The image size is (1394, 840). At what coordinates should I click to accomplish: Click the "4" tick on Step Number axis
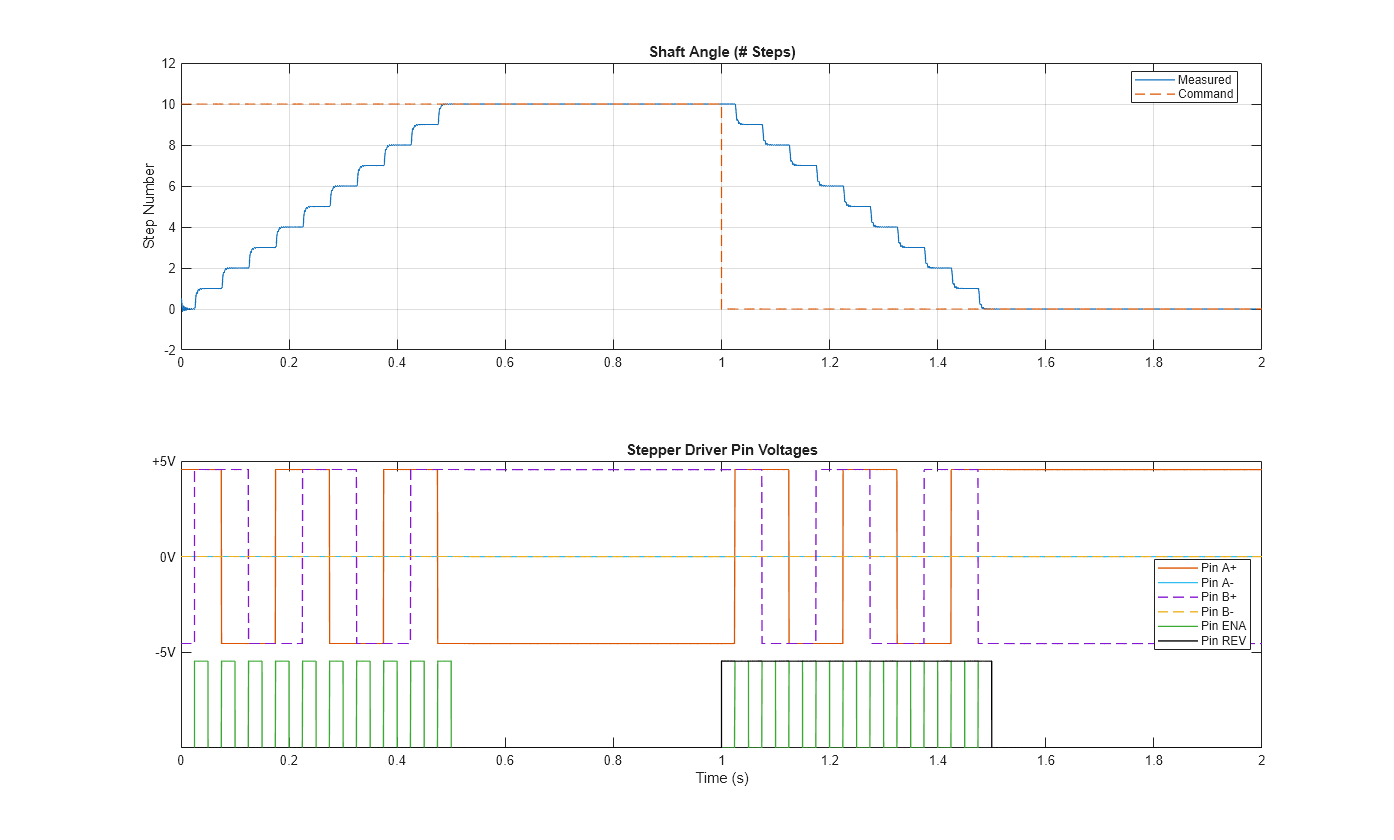172,228
